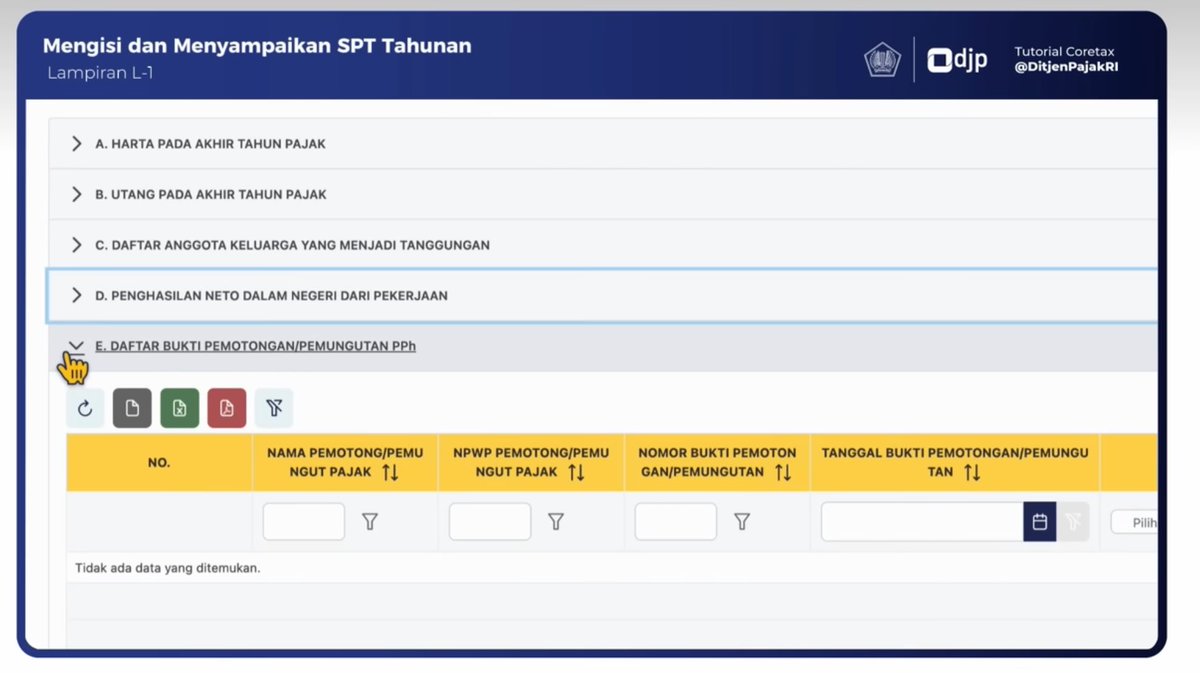
Task: Open the calendar picker for Tanggal Bukti Pemotongan
Action: 1040,521
